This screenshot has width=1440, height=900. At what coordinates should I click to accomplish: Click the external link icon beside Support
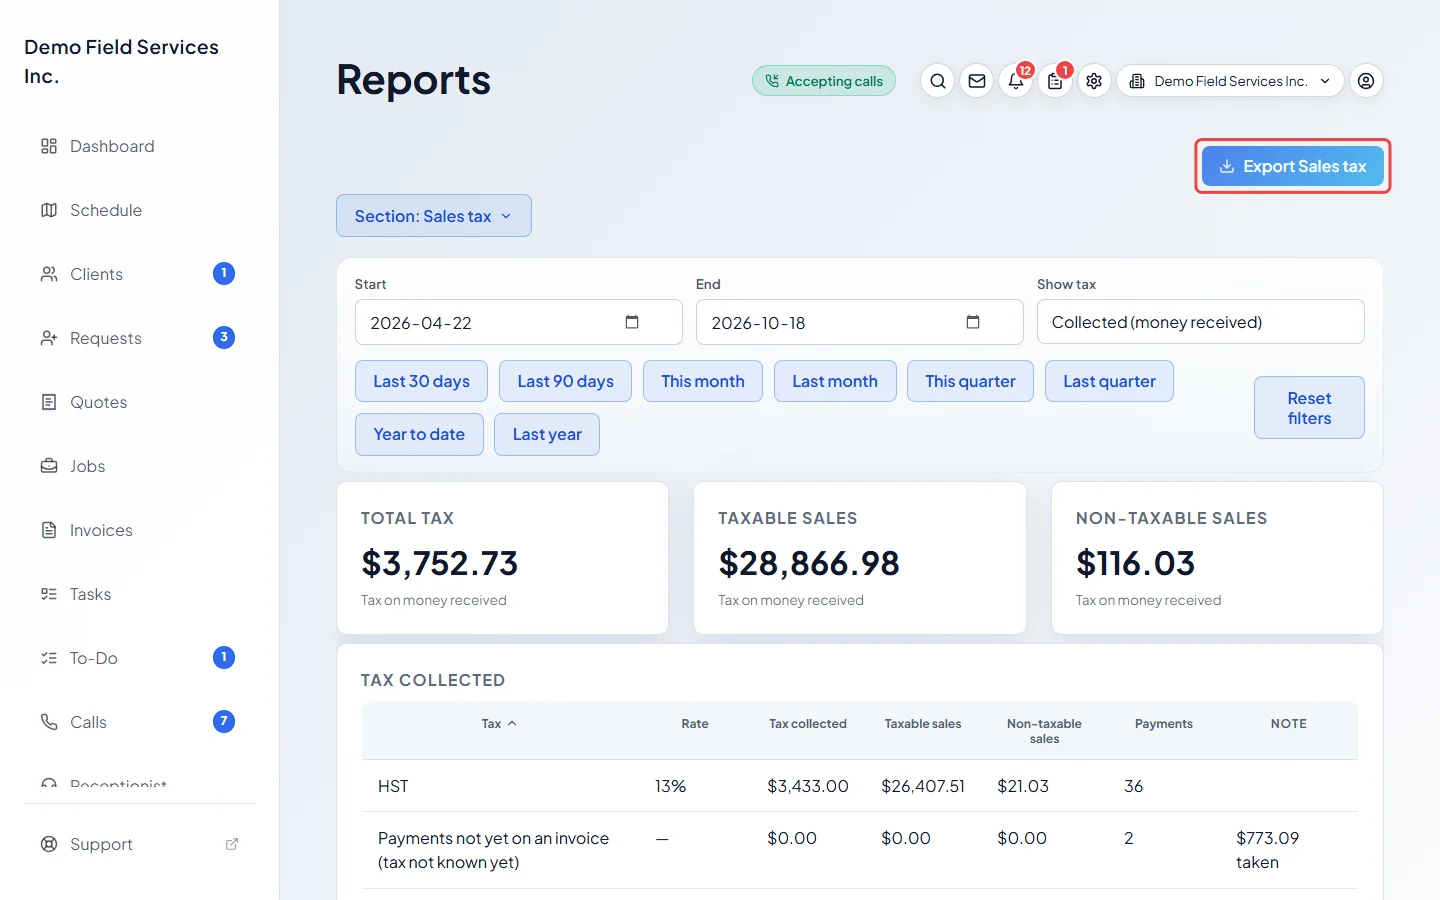[232, 844]
